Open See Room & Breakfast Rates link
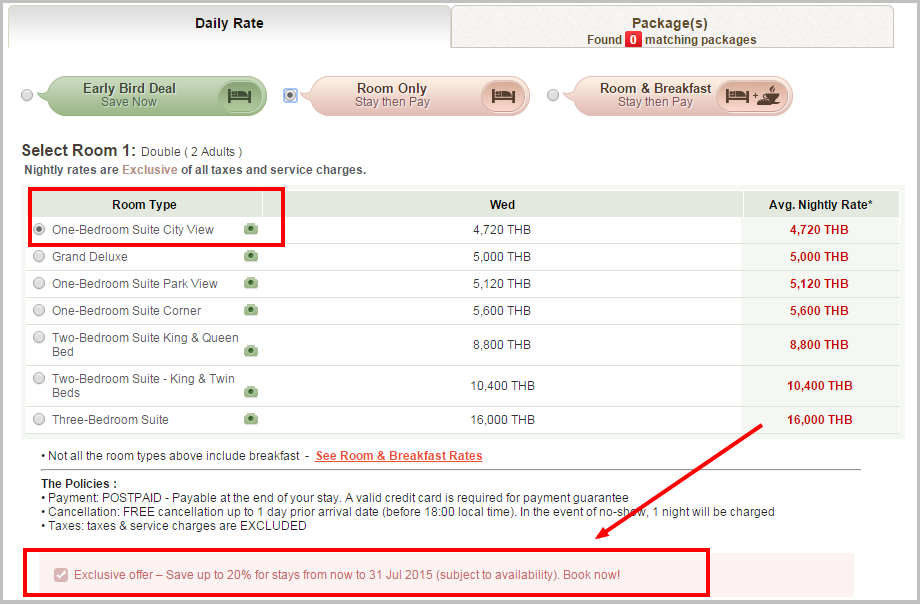Image resolution: width=920 pixels, height=605 pixels. [x=398, y=456]
